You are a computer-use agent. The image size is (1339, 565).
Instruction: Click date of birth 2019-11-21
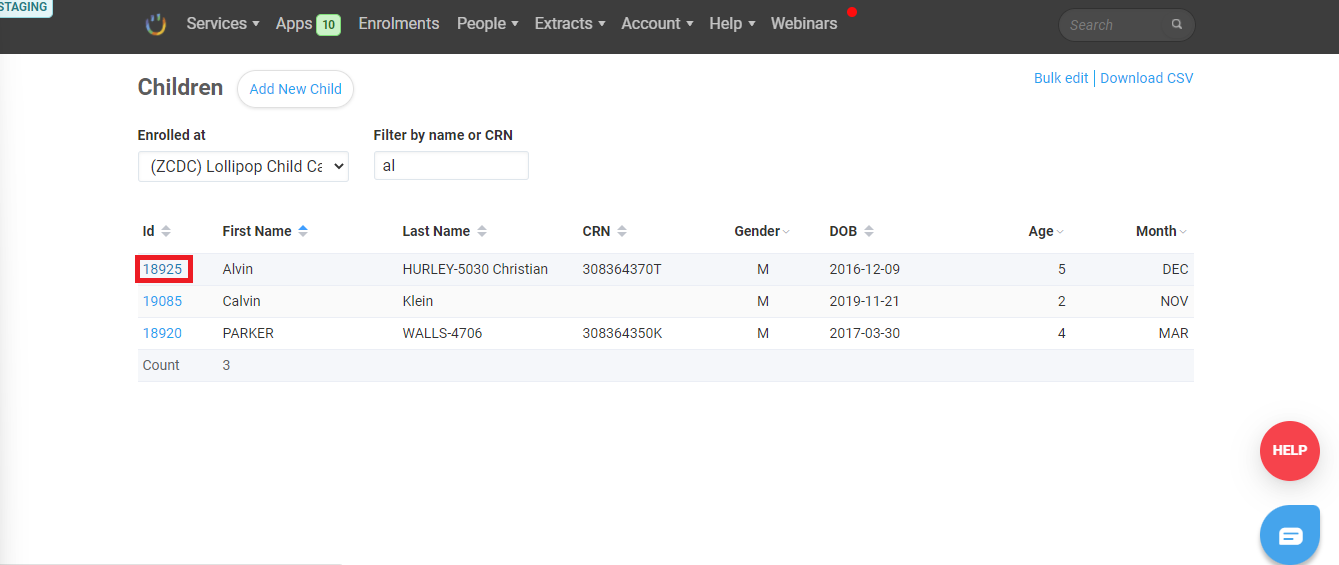coord(865,301)
